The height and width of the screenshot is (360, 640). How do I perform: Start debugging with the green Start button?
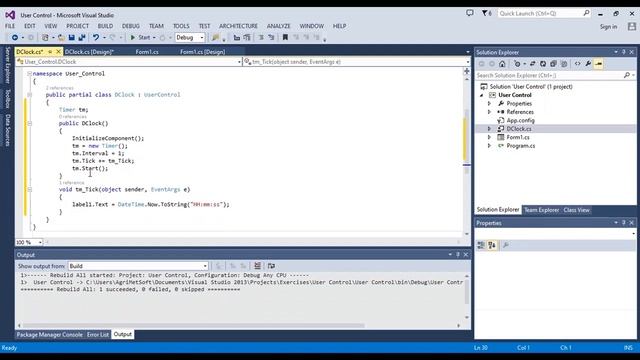pos(140,38)
